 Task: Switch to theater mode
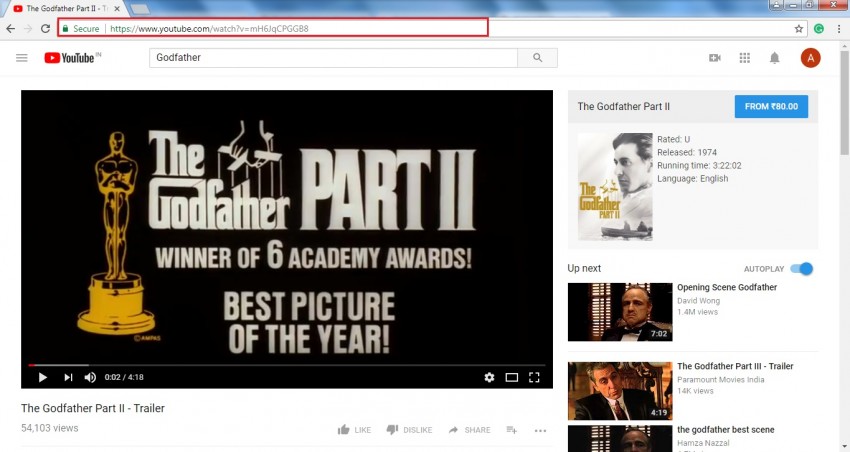click(512, 377)
